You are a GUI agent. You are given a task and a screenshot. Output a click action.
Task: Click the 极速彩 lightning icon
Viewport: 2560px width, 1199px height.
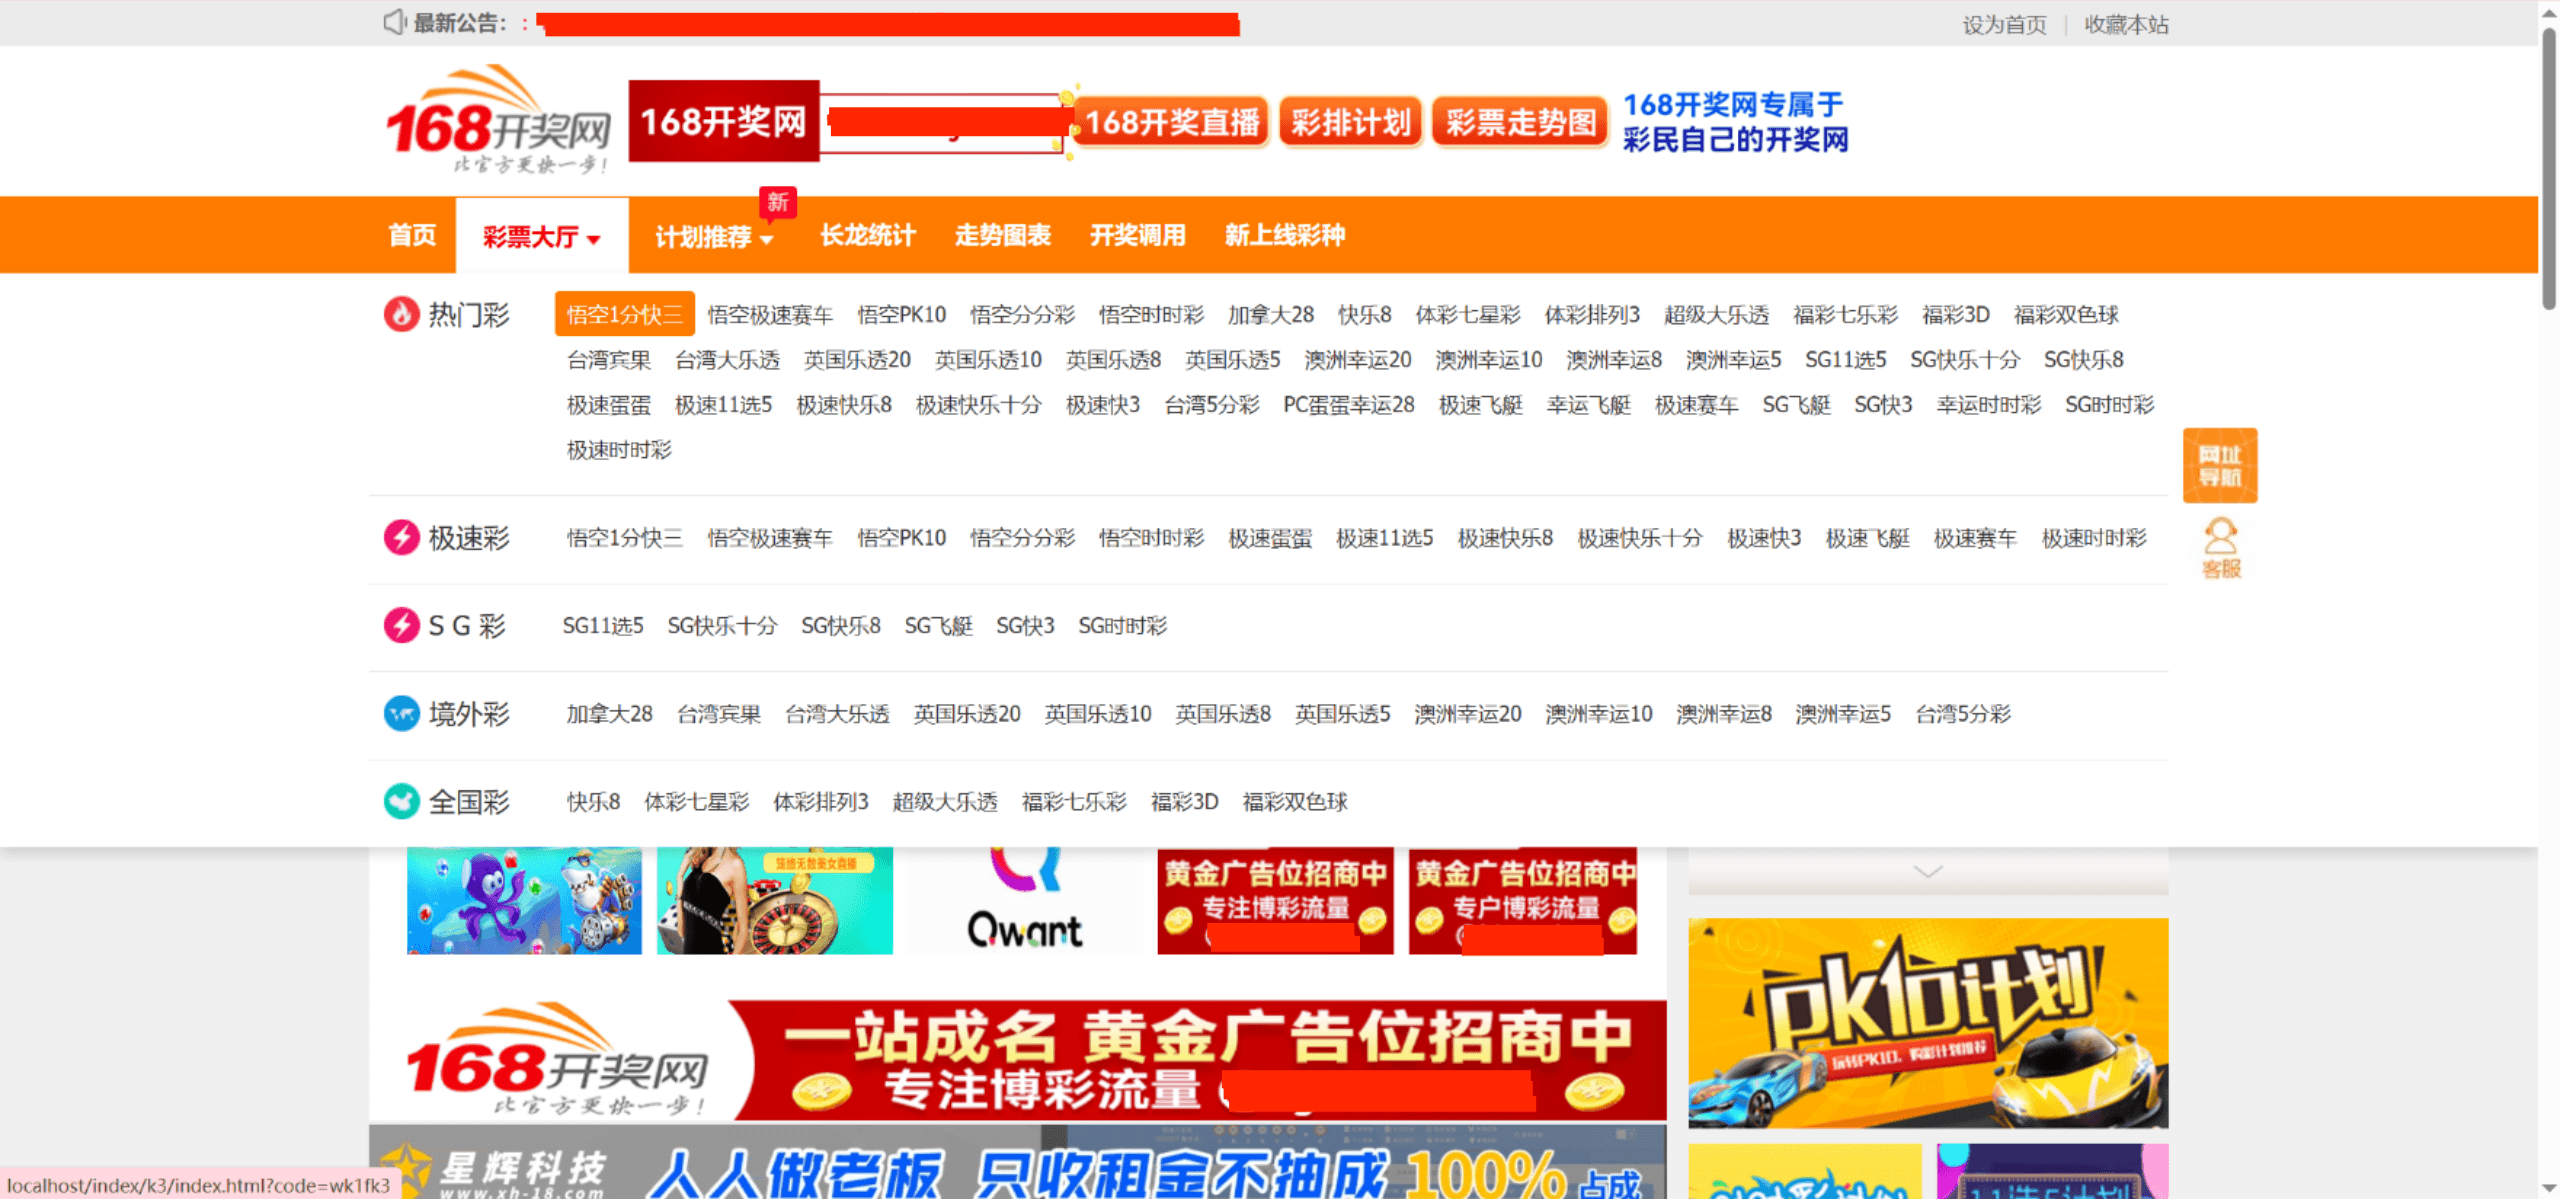point(401,538)
